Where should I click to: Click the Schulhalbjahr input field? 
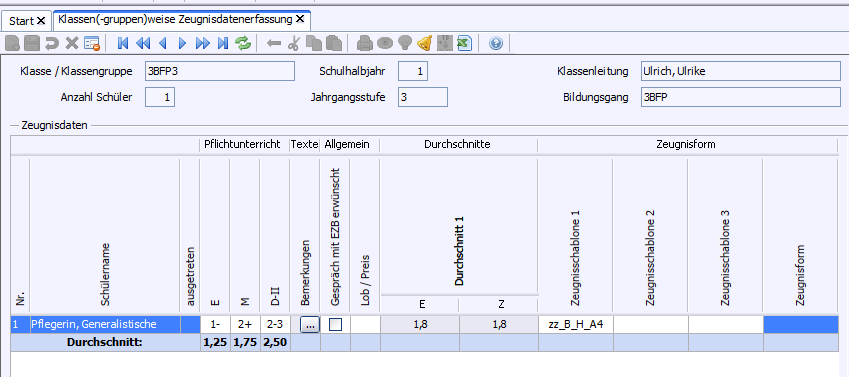coord(413,71)
